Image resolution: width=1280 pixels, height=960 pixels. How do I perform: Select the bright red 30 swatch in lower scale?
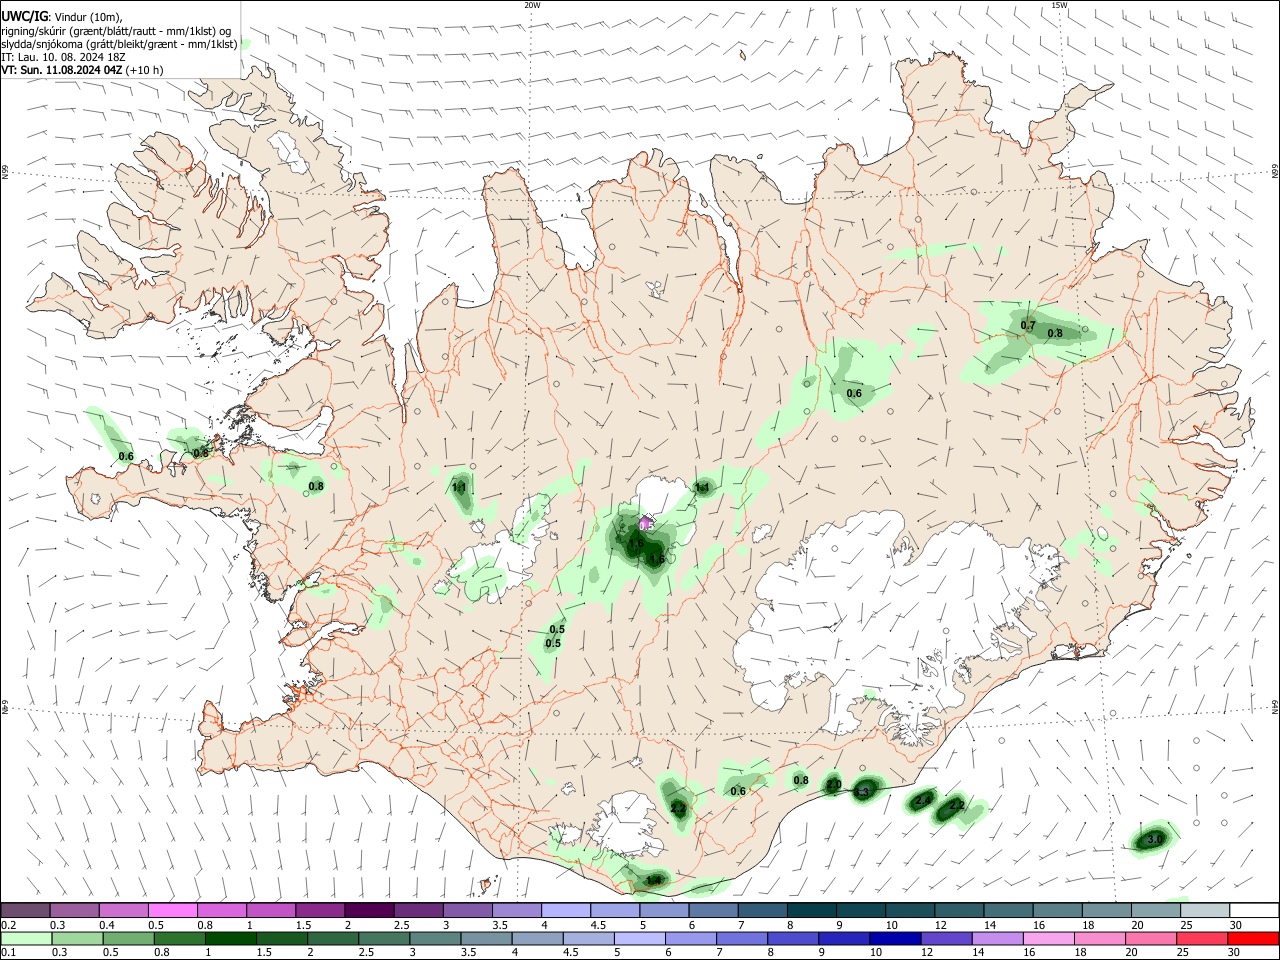(1253, 938)
